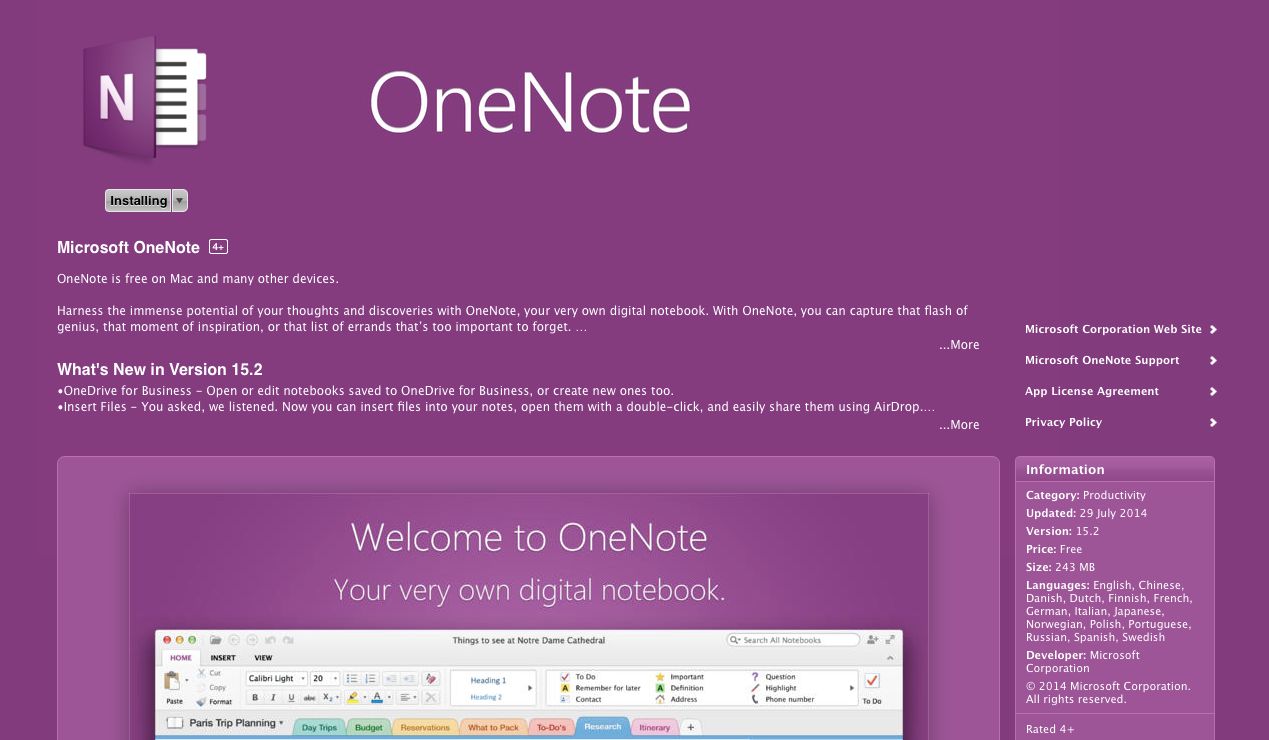Check the To Do tag checkbox
1269x740 pixels.
point(565,677)
